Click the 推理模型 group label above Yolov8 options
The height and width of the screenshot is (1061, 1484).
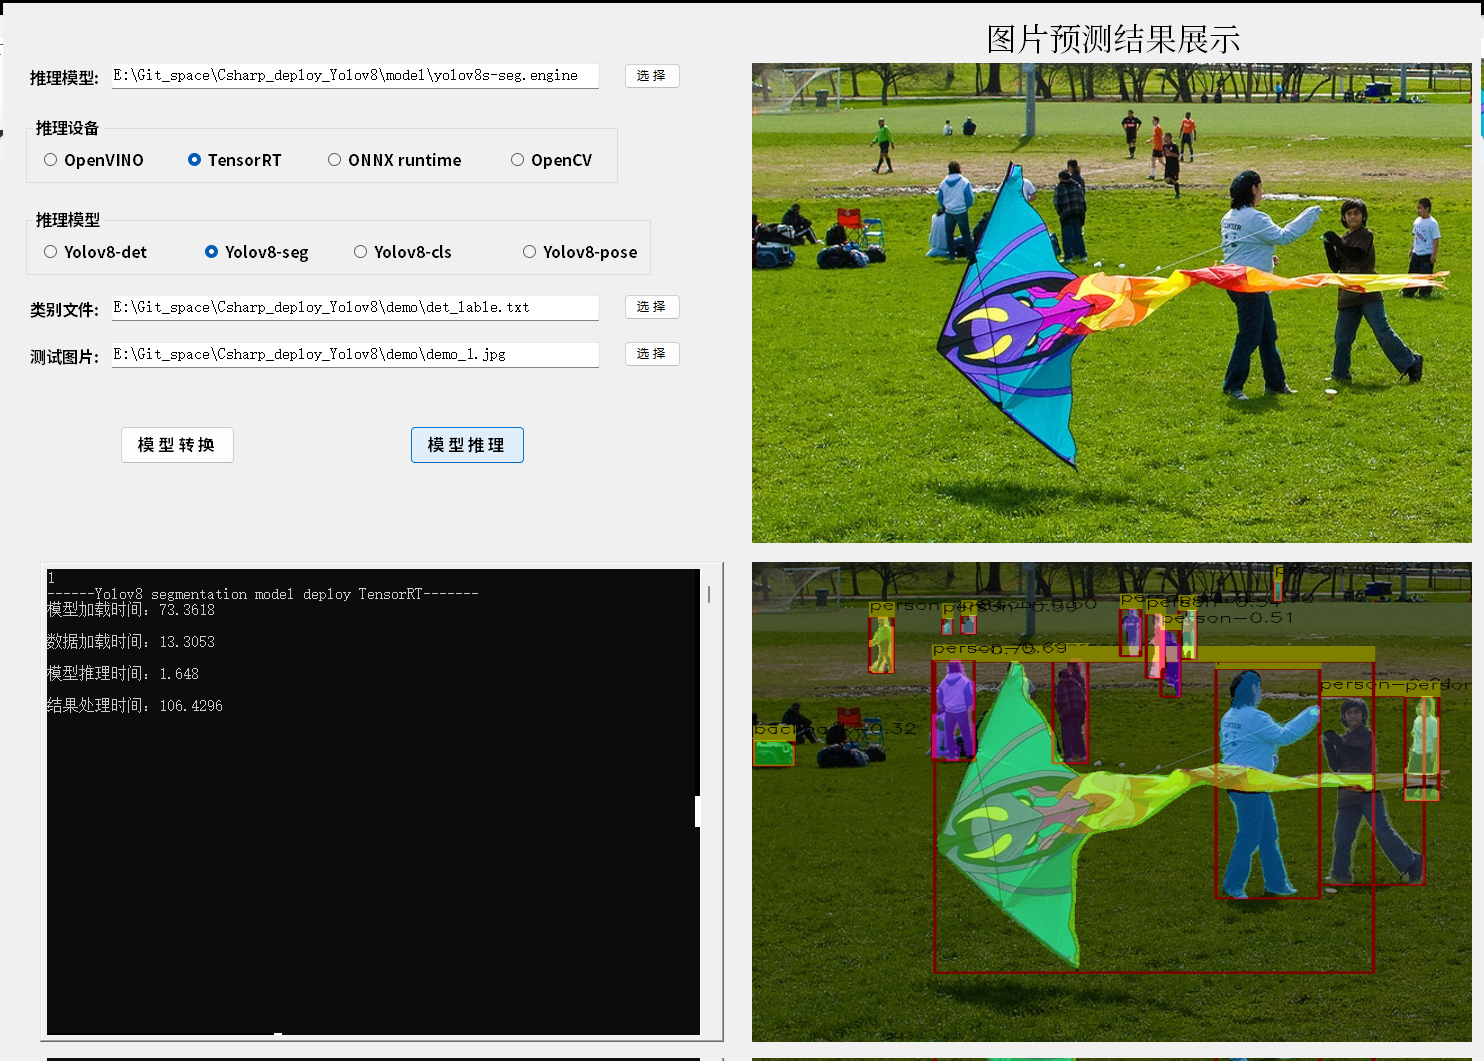pyautogui.click(x=68, y=220)
